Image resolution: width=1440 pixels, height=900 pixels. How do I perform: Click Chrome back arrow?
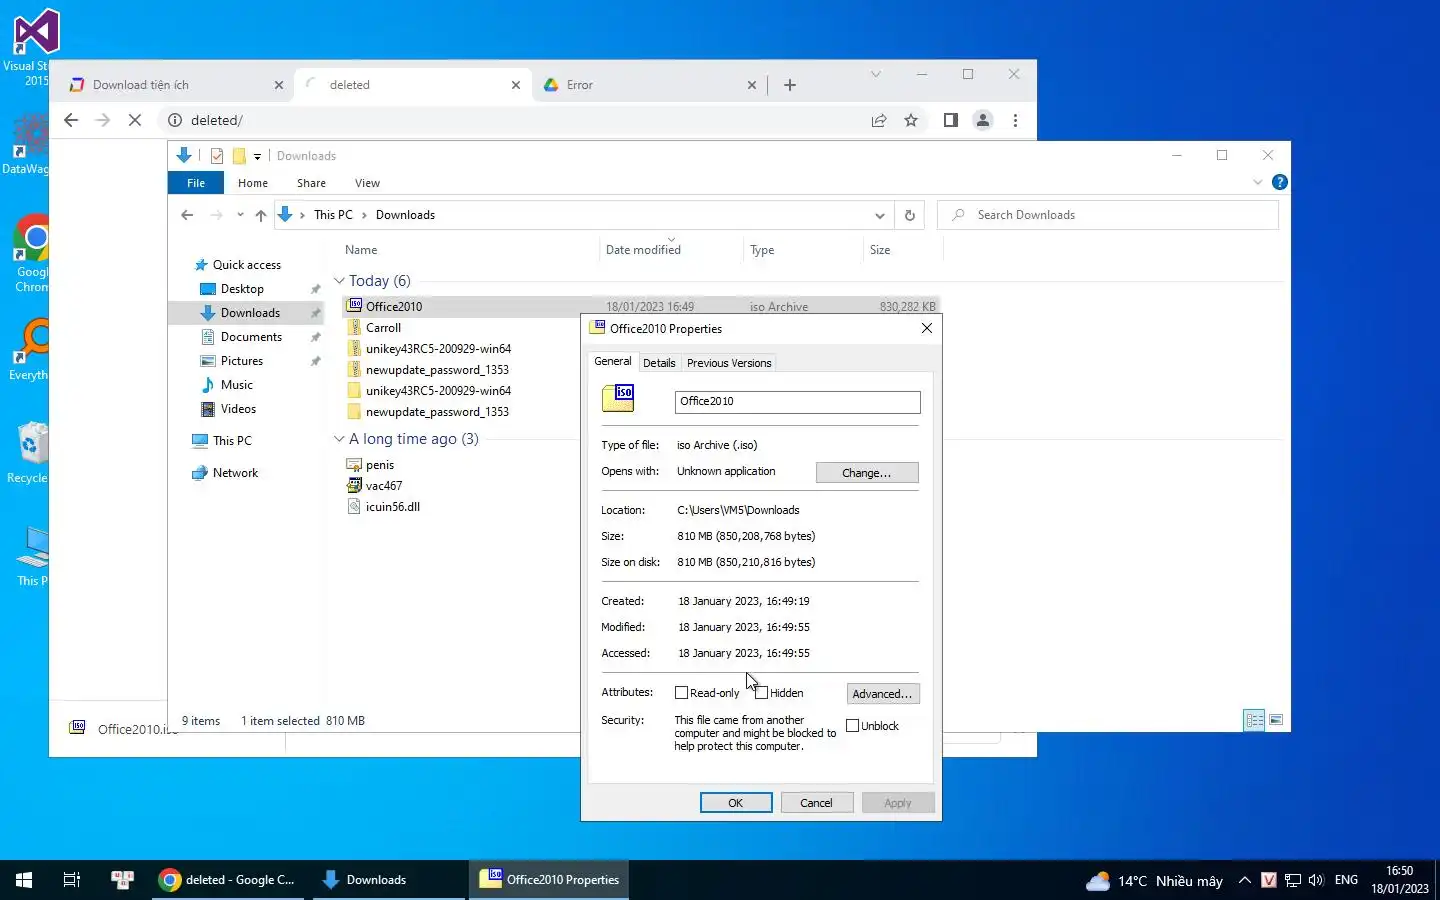pos(71,120)
